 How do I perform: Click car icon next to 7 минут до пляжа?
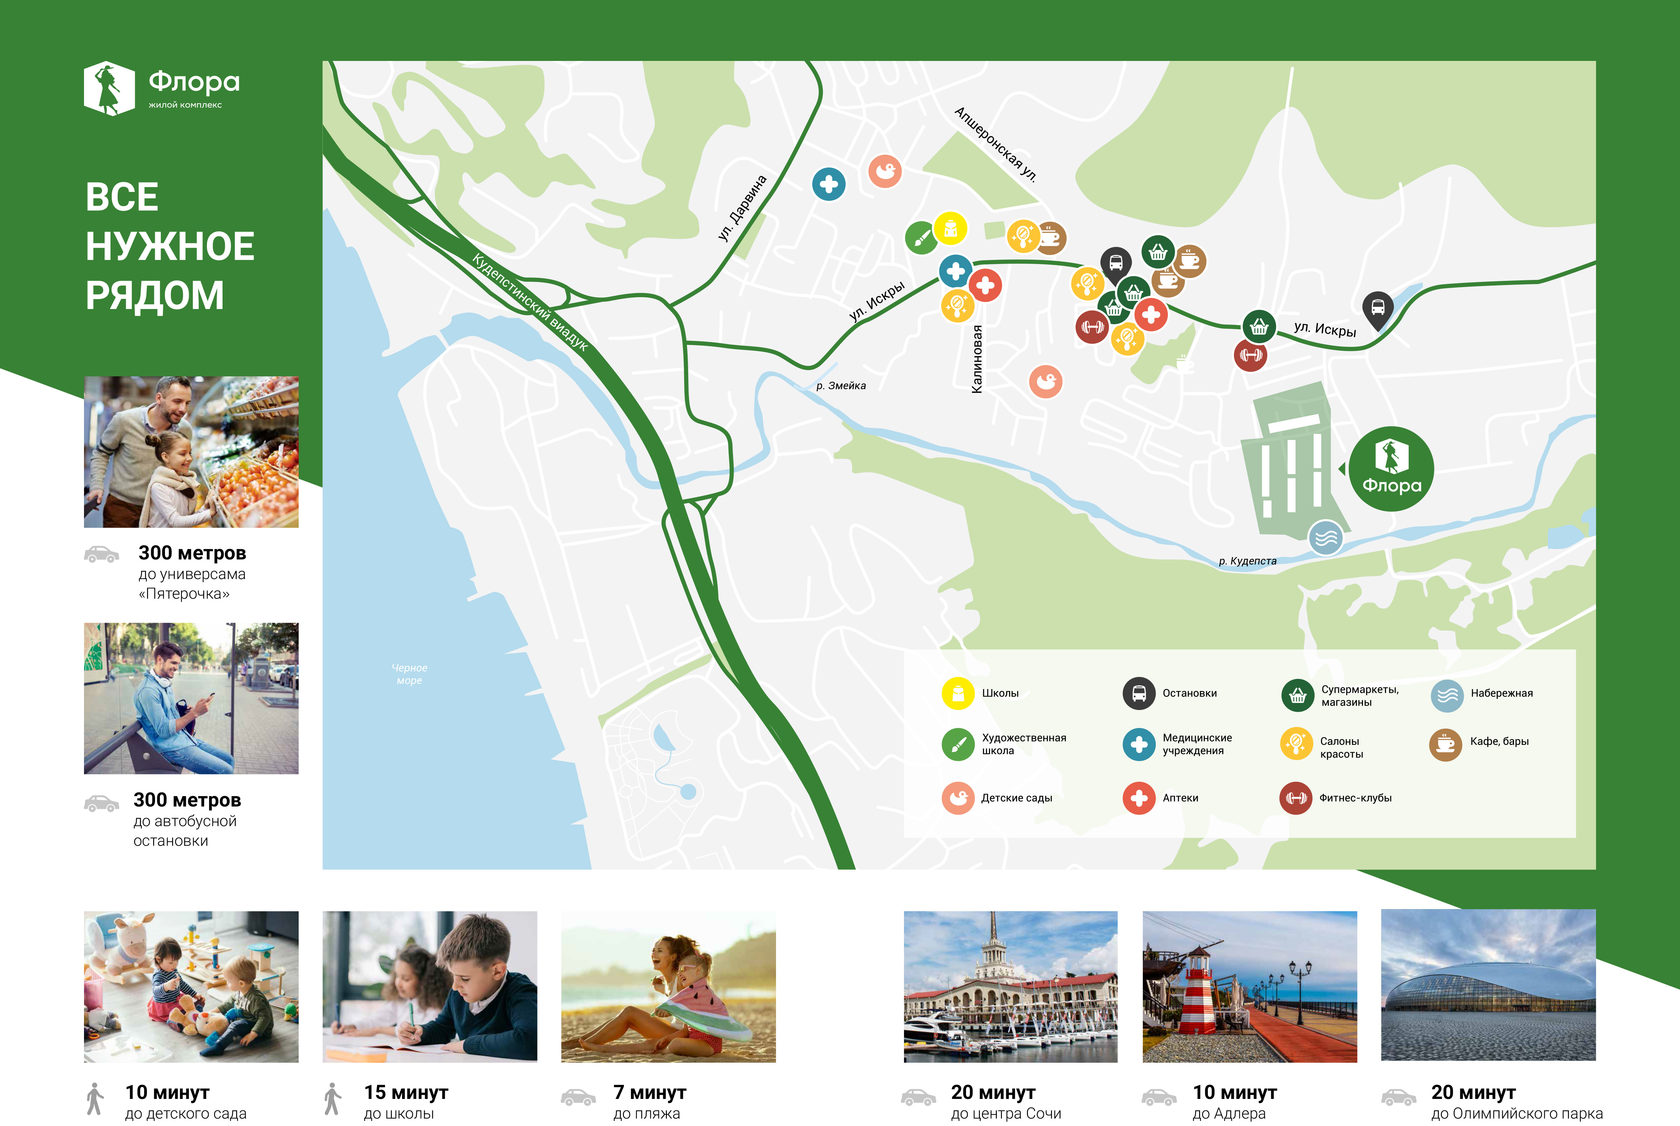click(x=578, y=1098)
